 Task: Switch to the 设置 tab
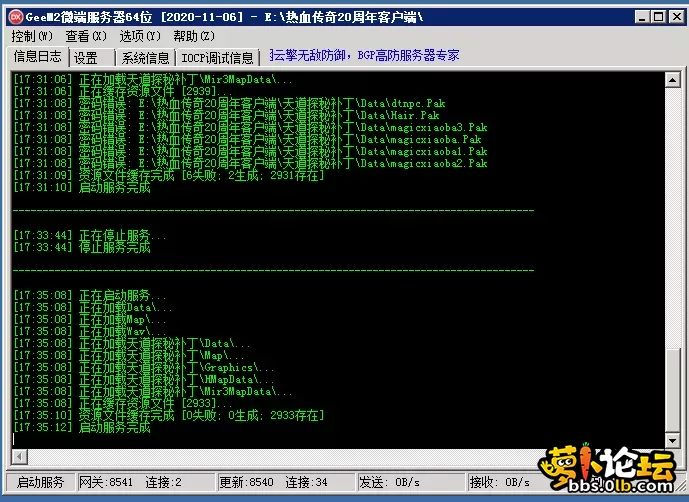[91, 58]
